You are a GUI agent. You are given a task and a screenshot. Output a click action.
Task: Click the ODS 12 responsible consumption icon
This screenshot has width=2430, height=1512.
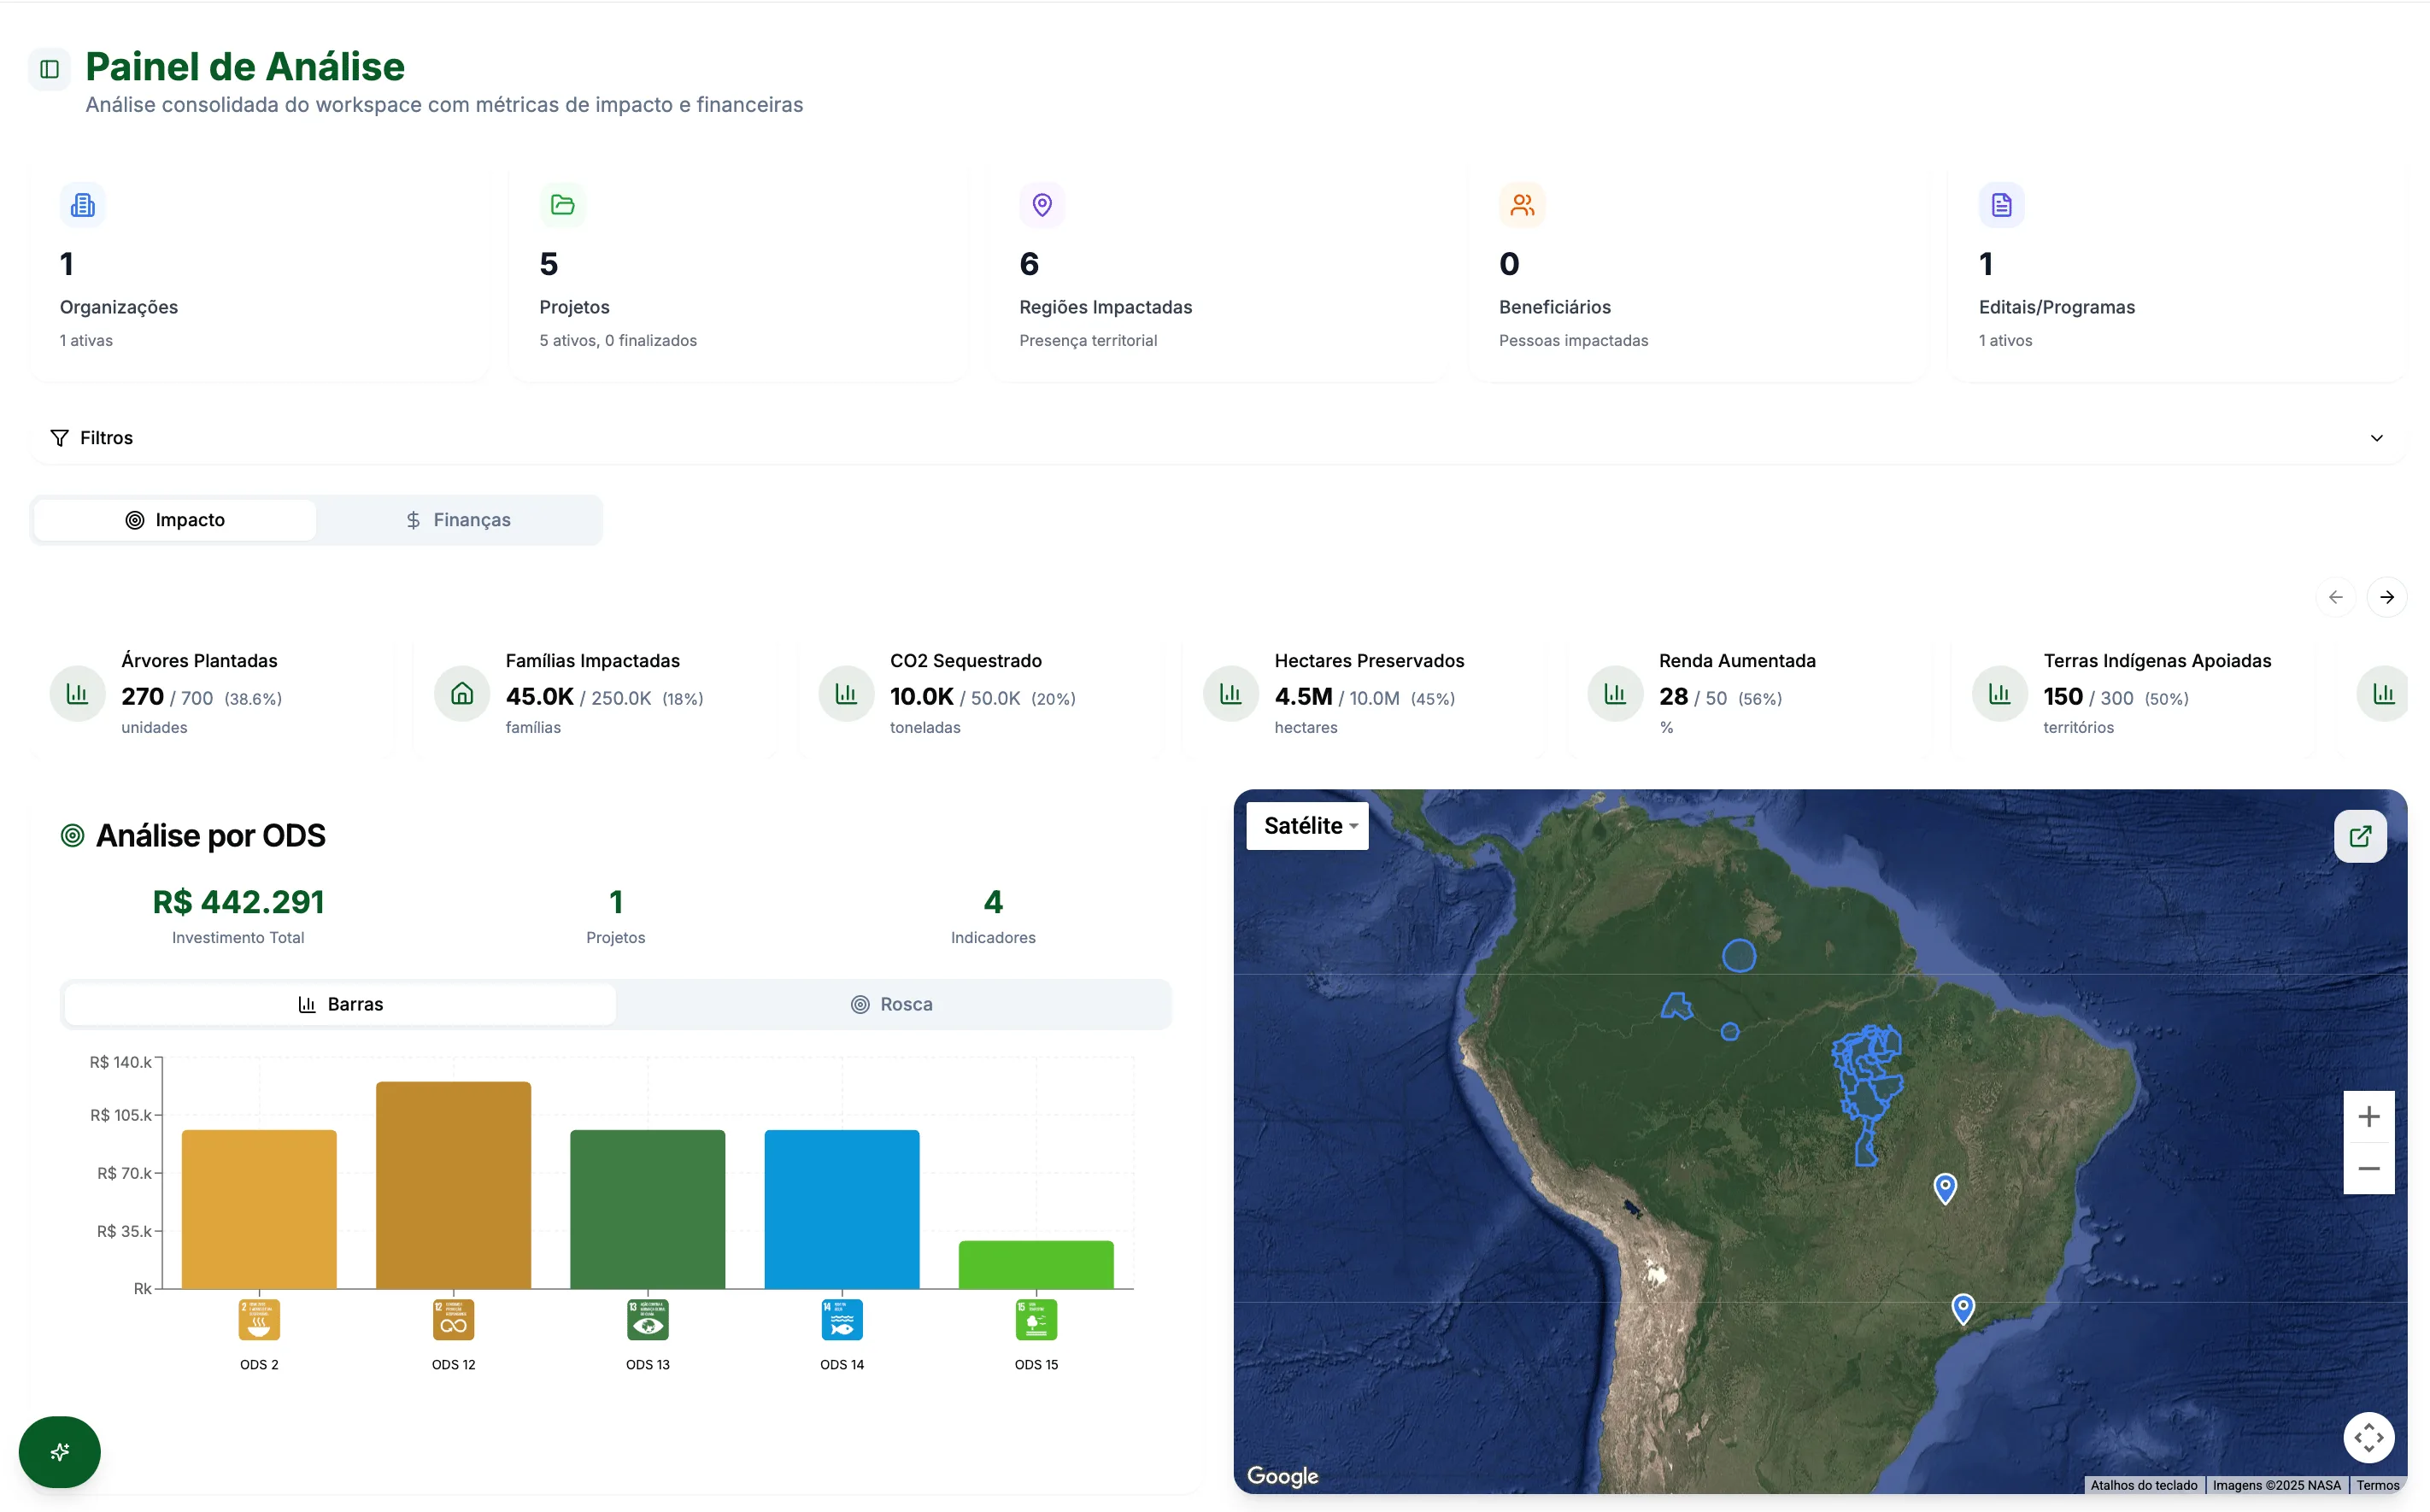[x=453, y=1319]
